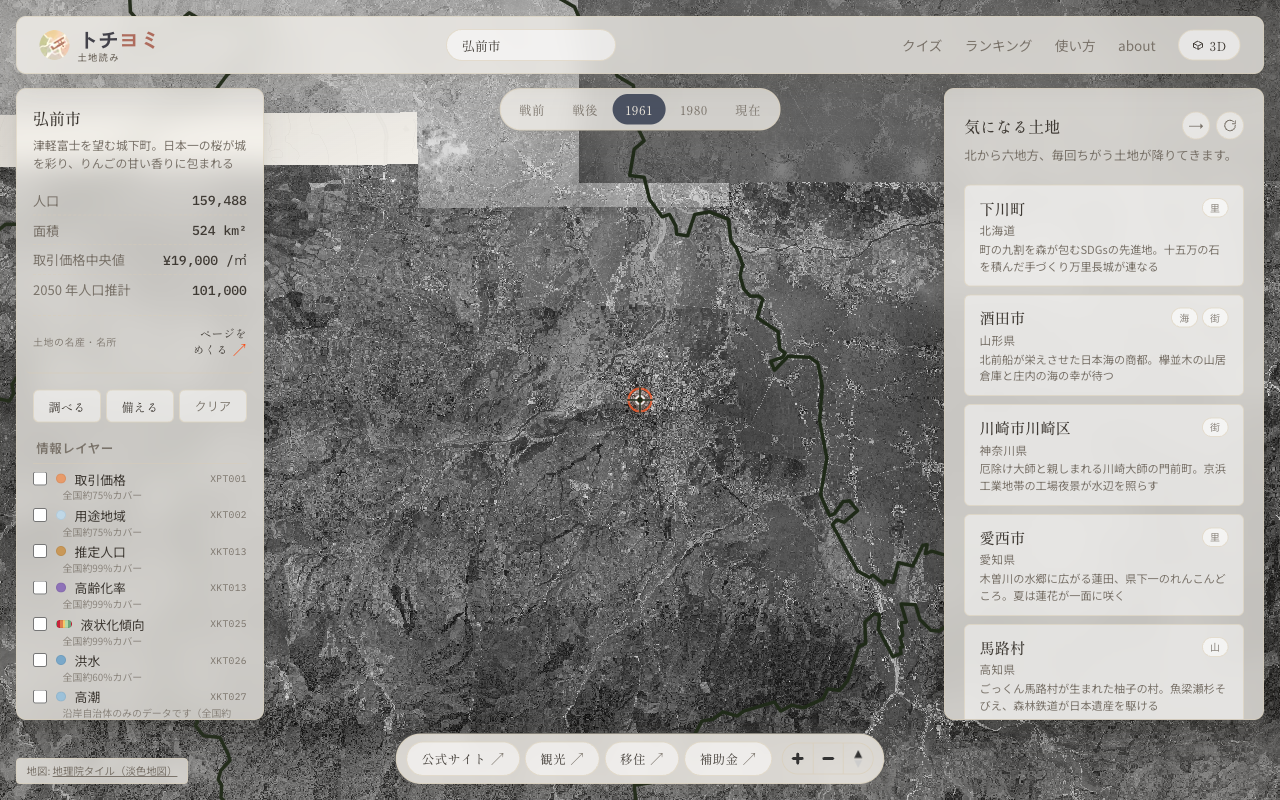The image size is (1280, 800).
Task: Open the 補助金 link
Action: tap(728, 759)
